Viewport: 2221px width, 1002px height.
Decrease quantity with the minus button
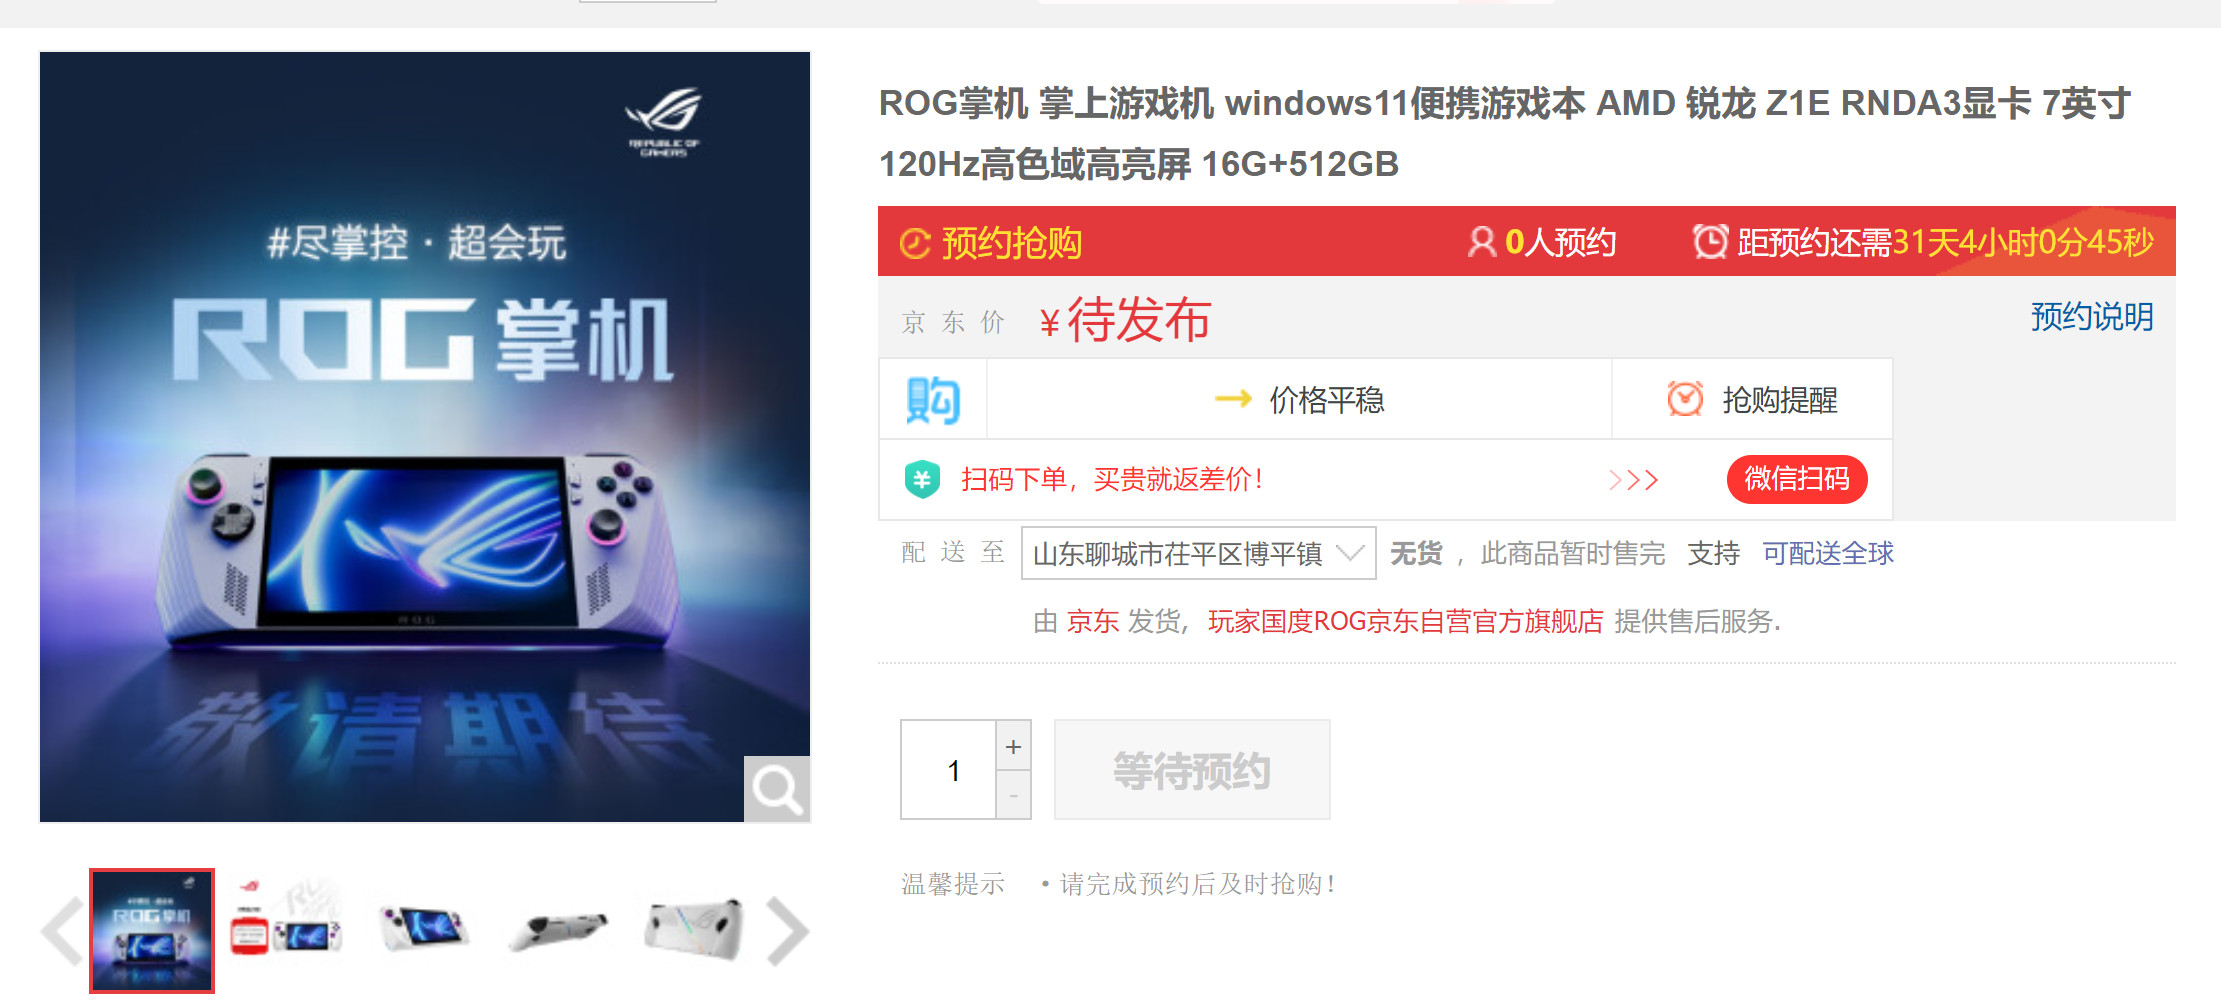click(x=1013, y=796)
